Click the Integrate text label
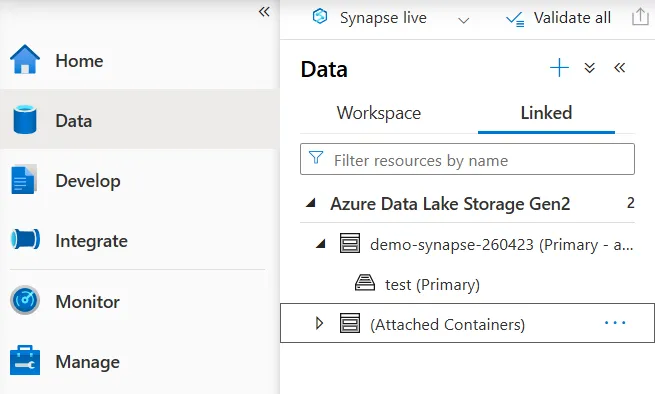 pos(91,241)
